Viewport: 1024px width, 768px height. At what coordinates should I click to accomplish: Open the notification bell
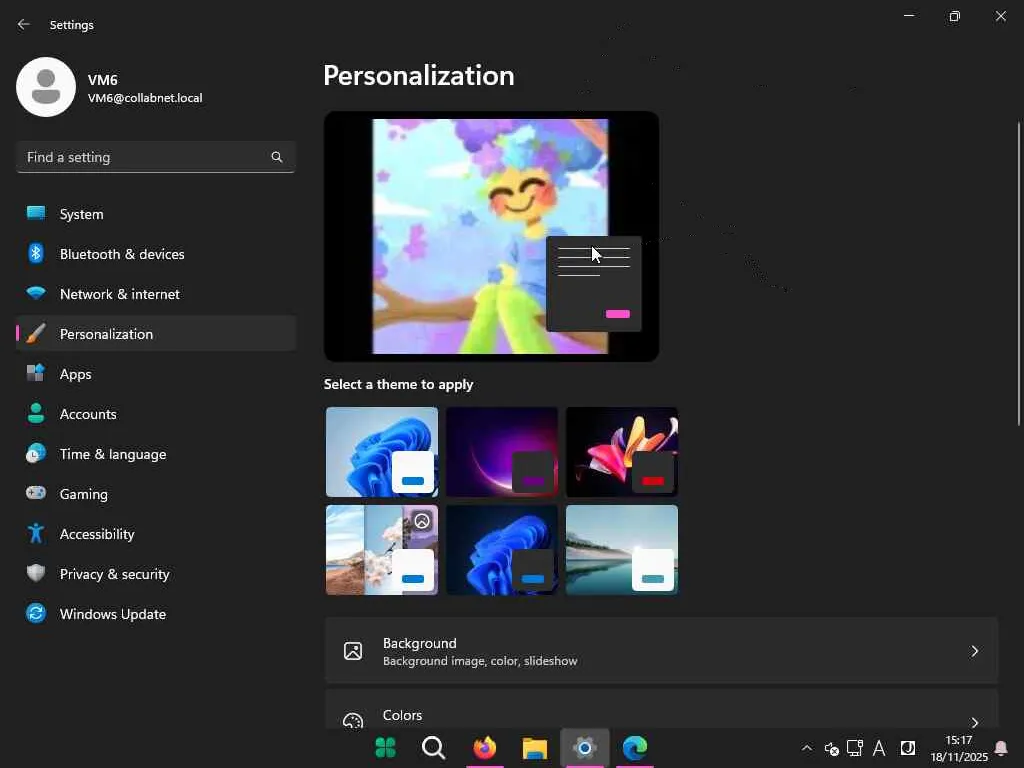(x=1000, y=748)
